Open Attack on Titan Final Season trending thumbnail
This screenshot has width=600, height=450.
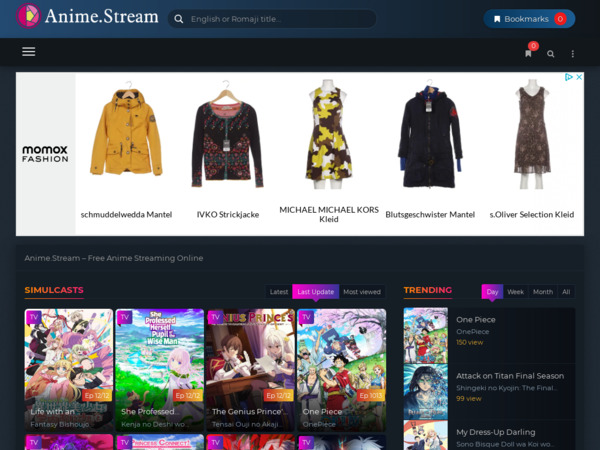pyautogui.click(x=426, y=392)
